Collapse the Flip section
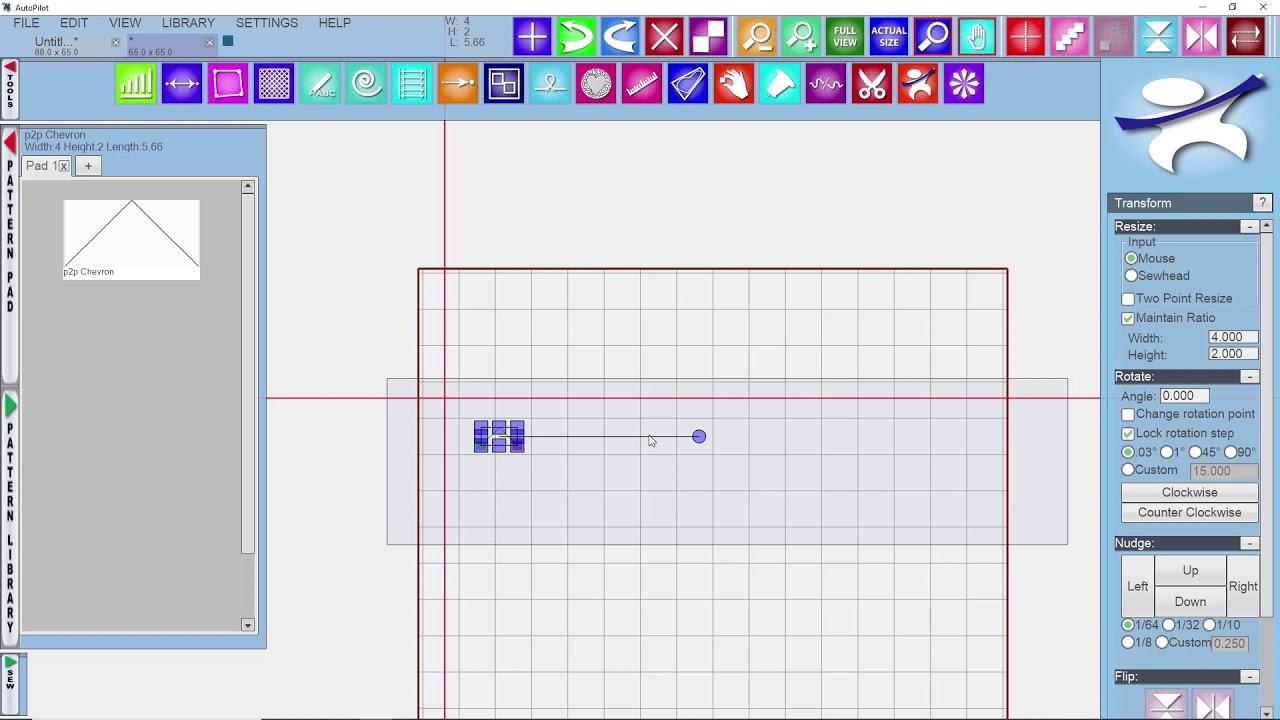 (1249, 677)
